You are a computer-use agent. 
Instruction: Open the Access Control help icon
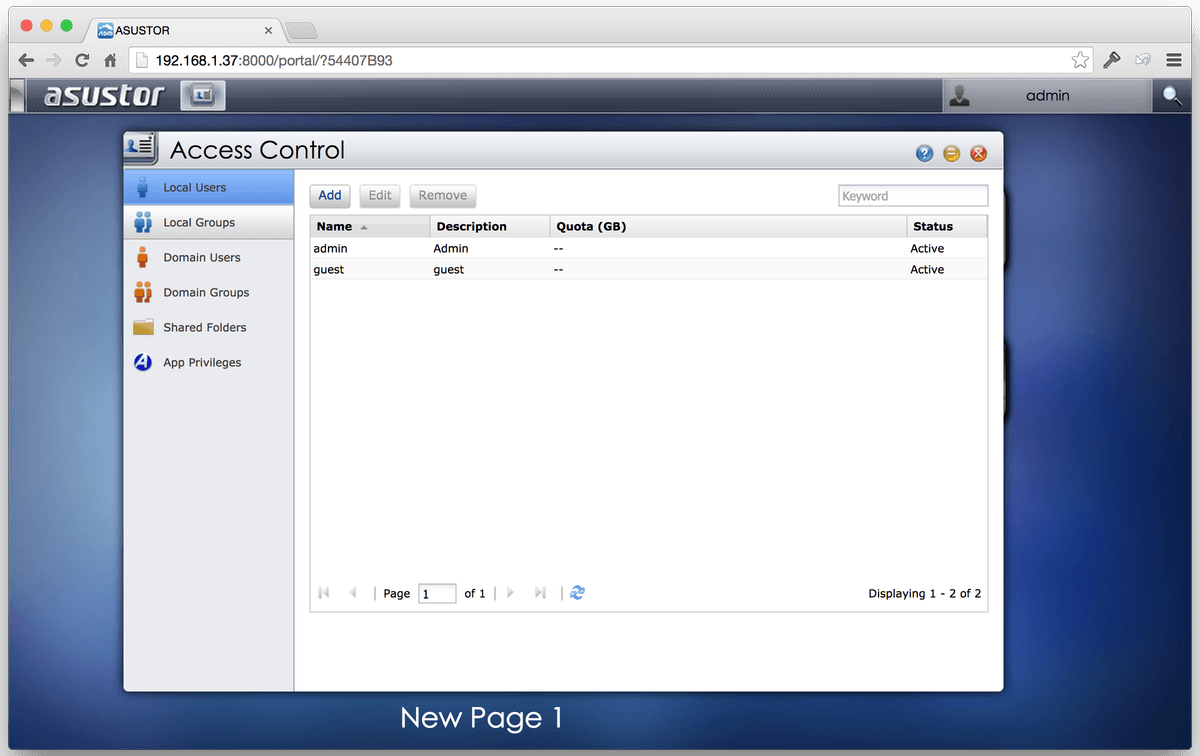[x=924, y=153]
